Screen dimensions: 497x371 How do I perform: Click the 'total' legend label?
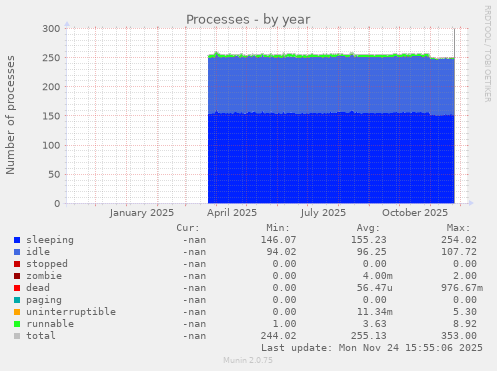(x=41, y=336)
